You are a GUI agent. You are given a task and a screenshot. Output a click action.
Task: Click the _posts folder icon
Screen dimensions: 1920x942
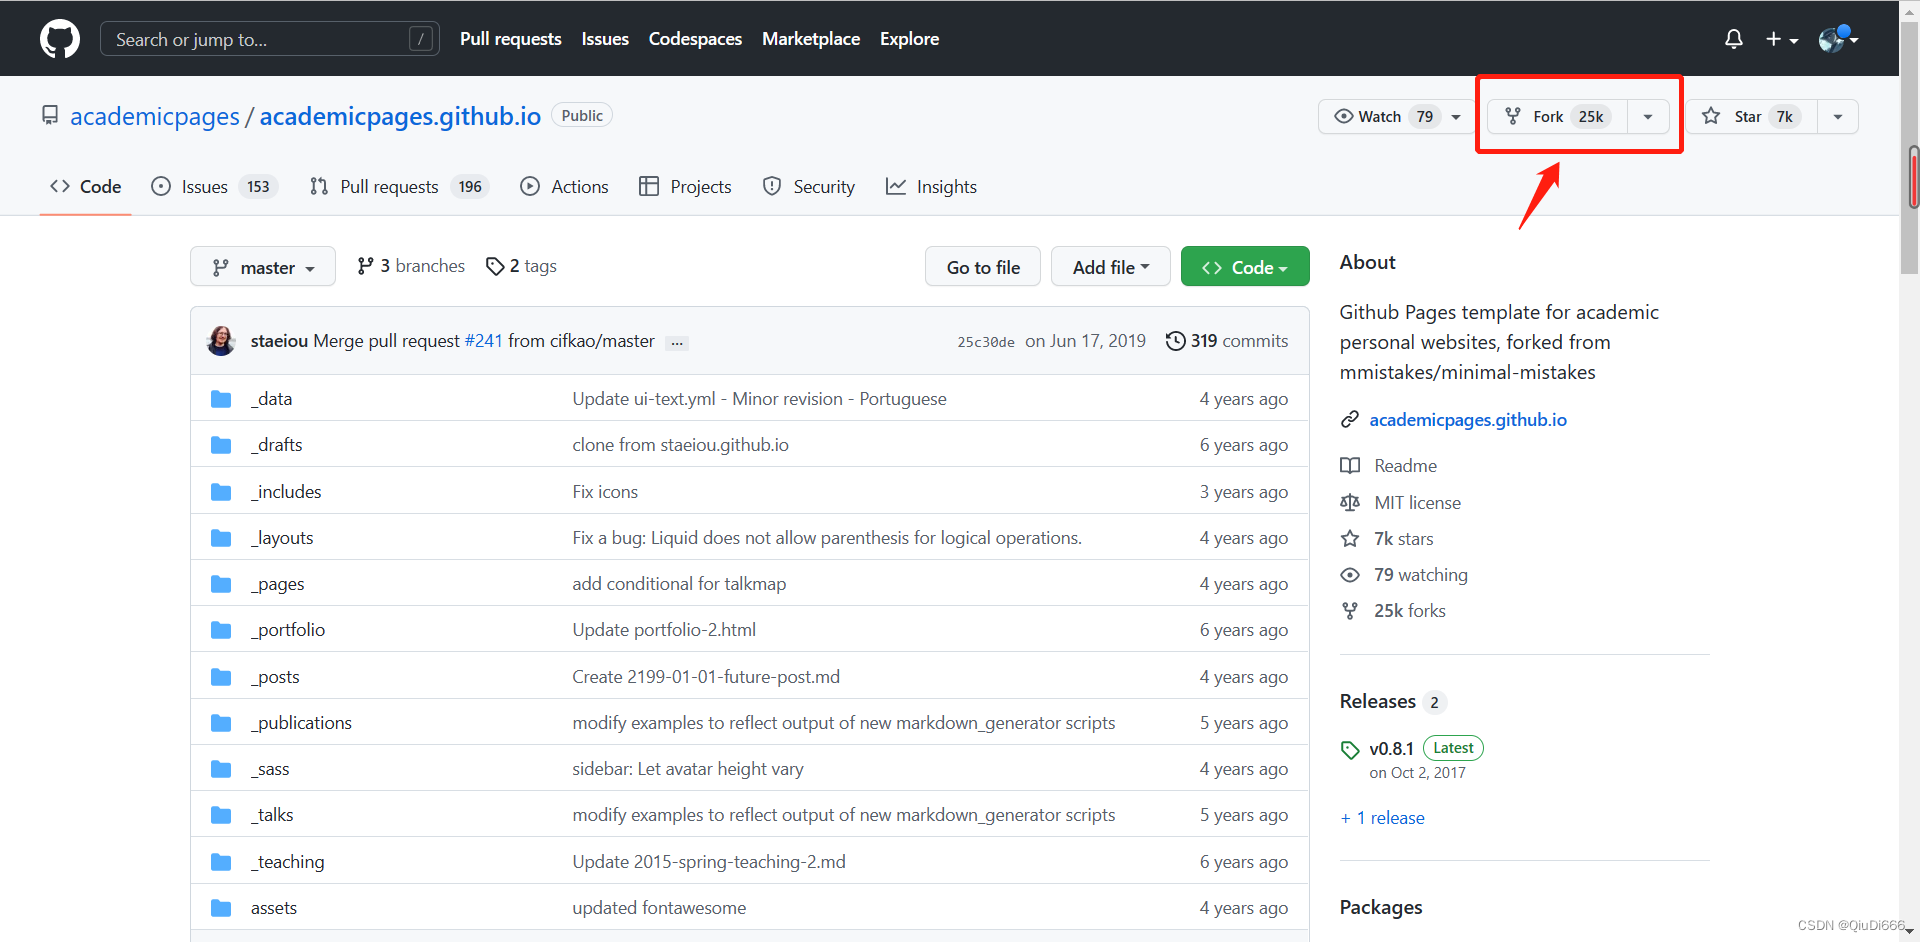click(x=221, y=677)
